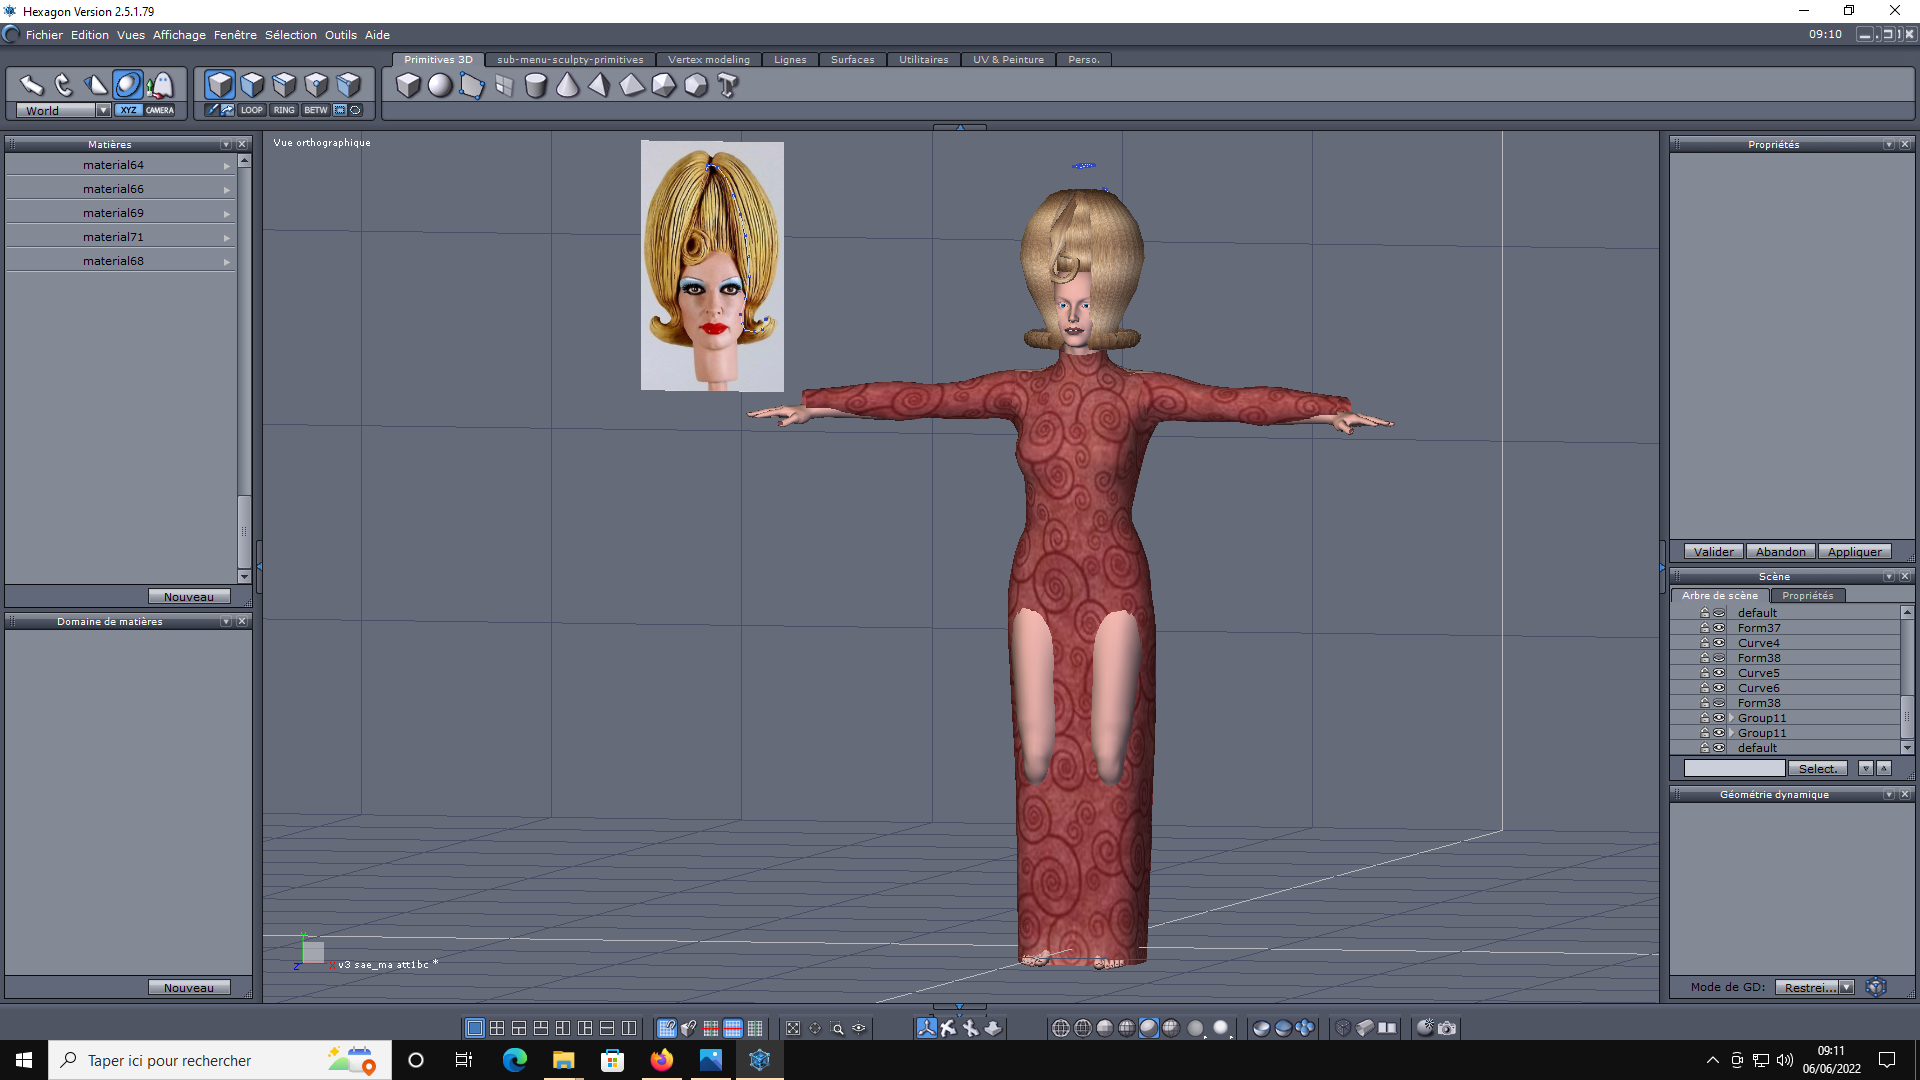Click the zoom magnifier icon in bottom toolbar
The width and height of the screenshot is (1920, 1080).
tap(838, 1028)
